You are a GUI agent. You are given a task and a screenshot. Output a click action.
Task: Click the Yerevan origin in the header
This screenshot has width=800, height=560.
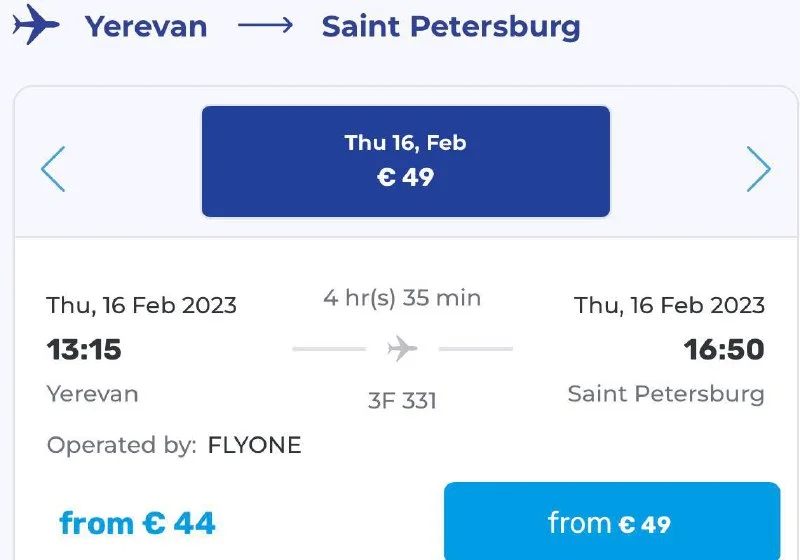pyautogui.click(x=146, y=27)
